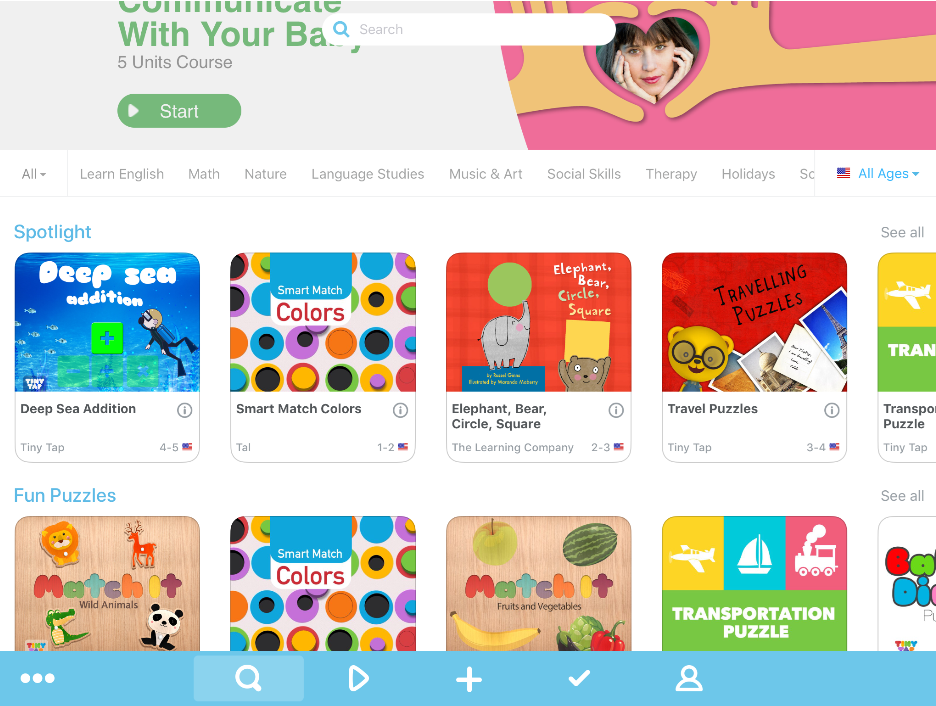
Task: Tap the play icon in bottom bar
Action: pyautogui.click(x=358, y=679)
